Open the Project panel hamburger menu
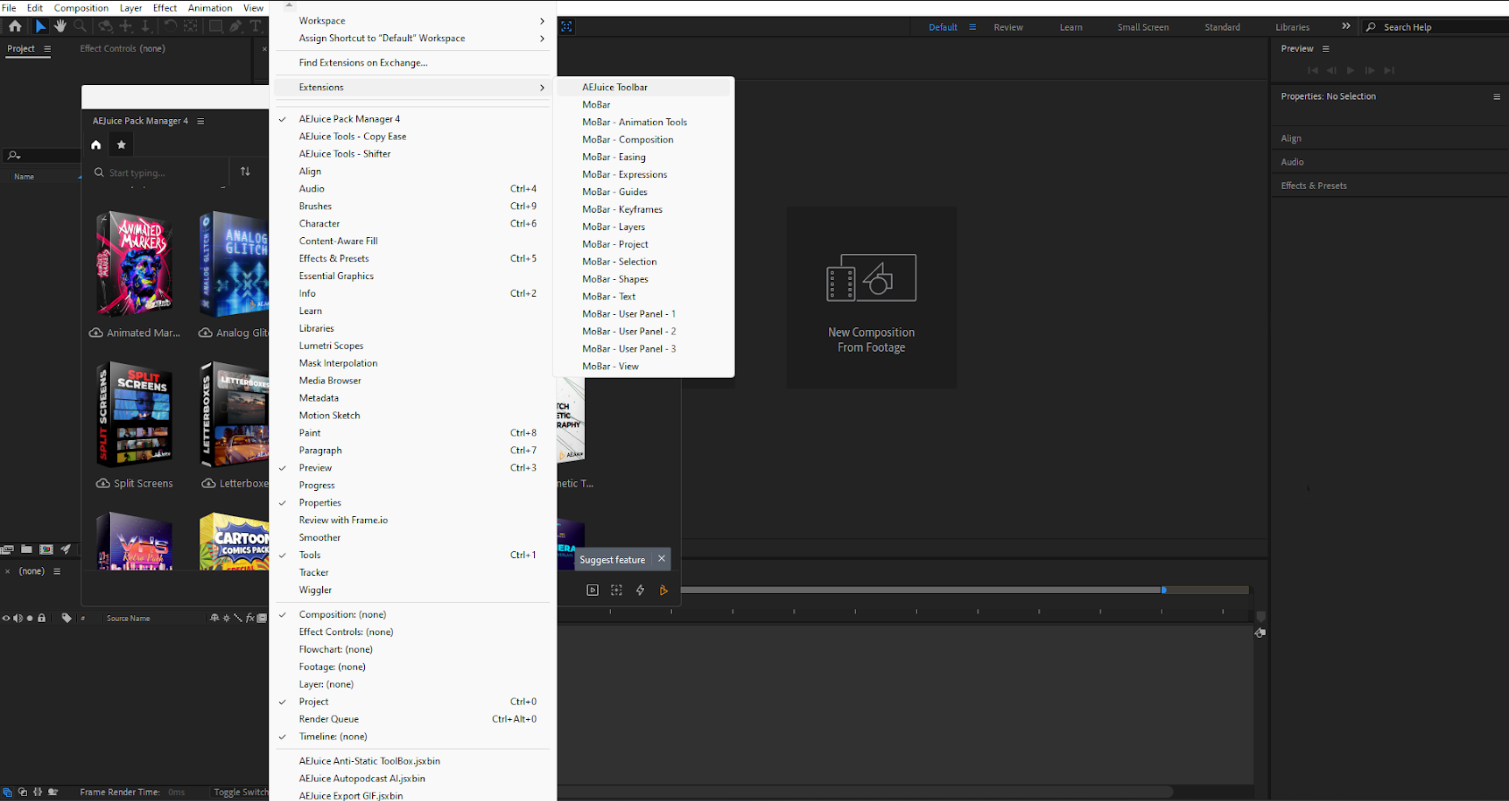Screen dimensions: 1509x801 click(x=46, y=48)
